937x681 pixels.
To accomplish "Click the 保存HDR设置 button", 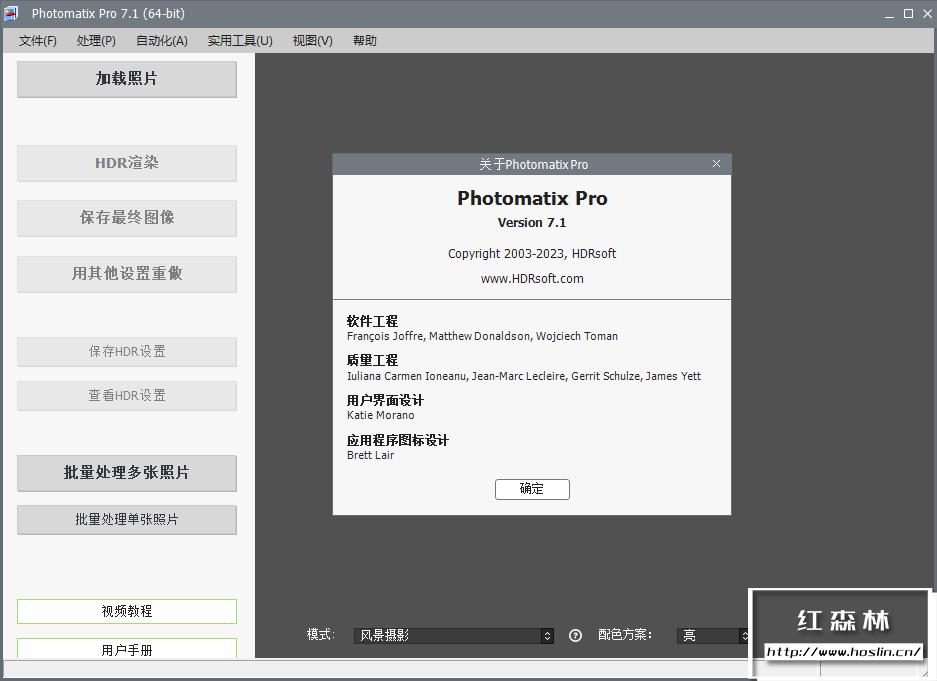I will [x=127, y=352].
